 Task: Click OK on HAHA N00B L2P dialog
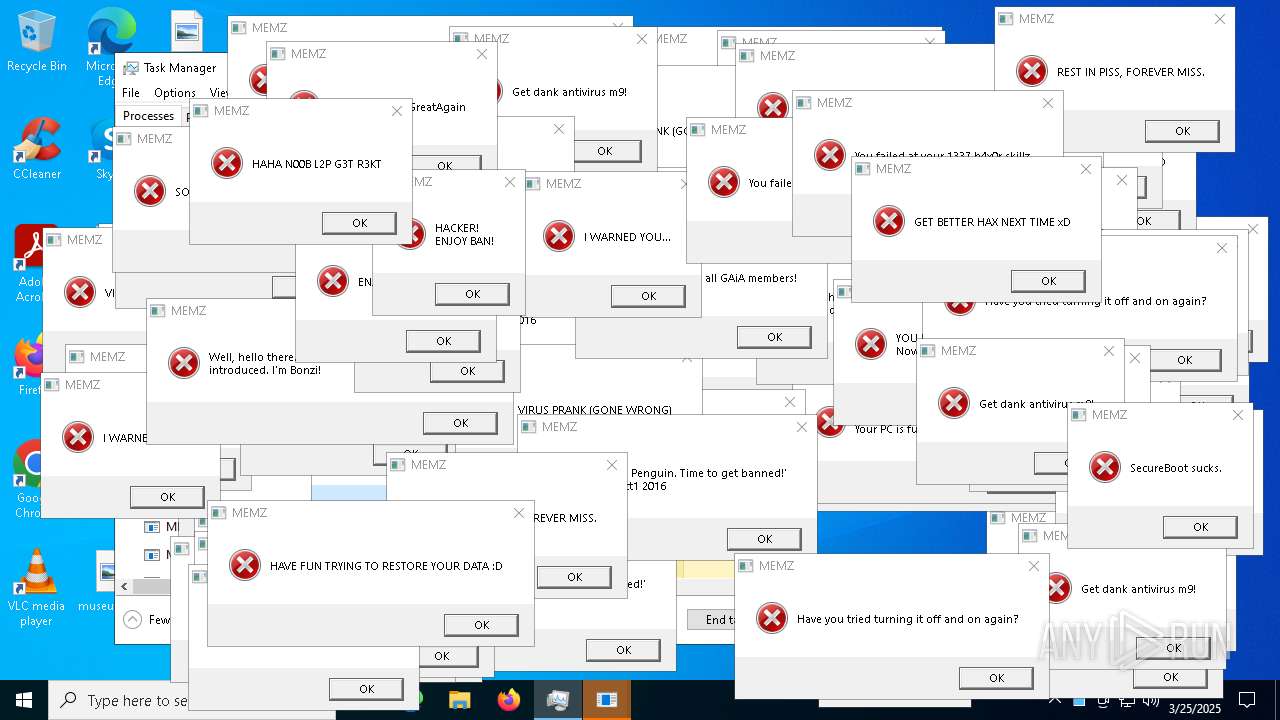(x=359, y=223)
